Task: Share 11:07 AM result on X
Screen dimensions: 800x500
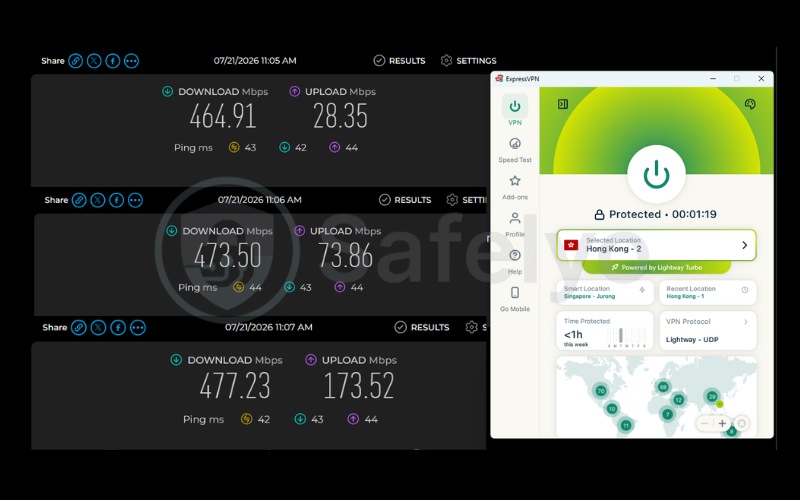Action: coord(98,328)
